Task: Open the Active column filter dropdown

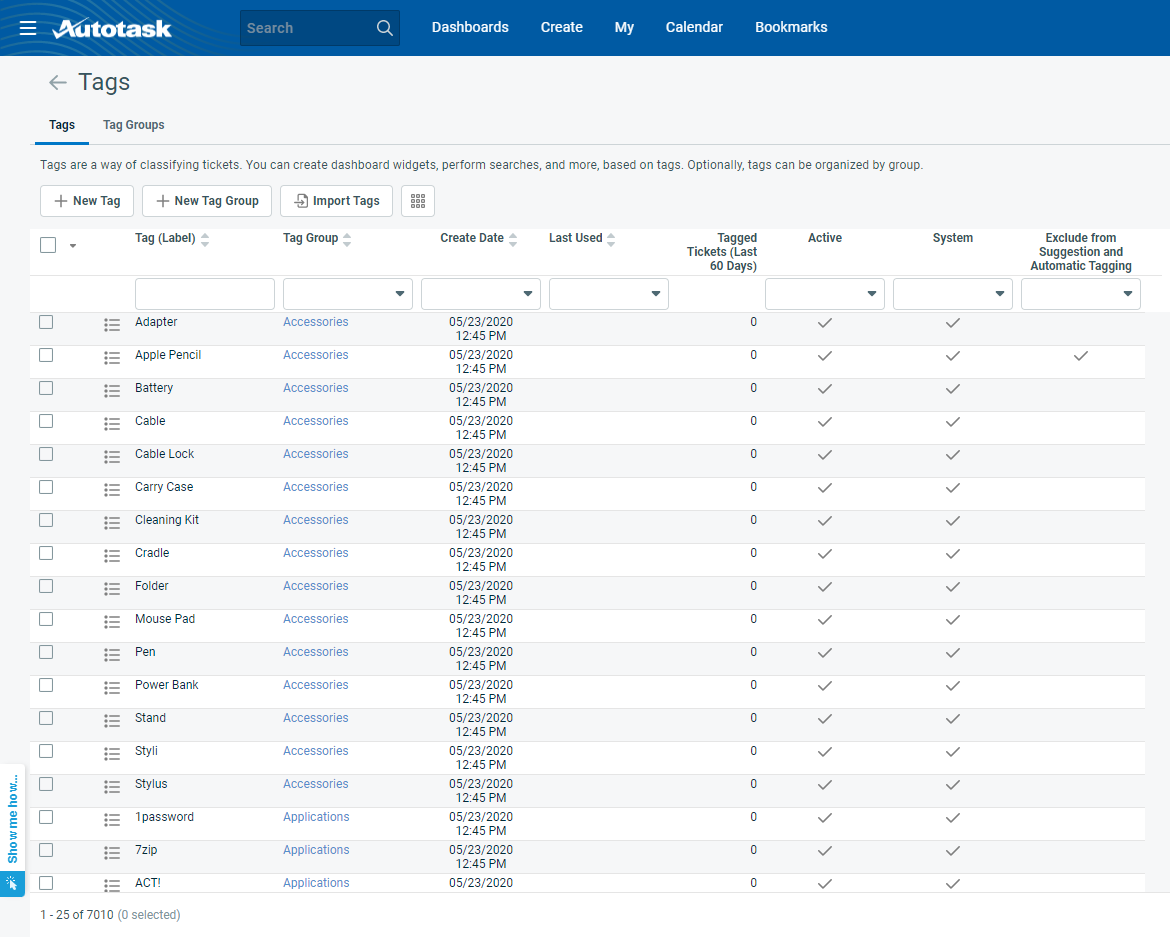Action: pyautogui.click(x=824, y=293)
